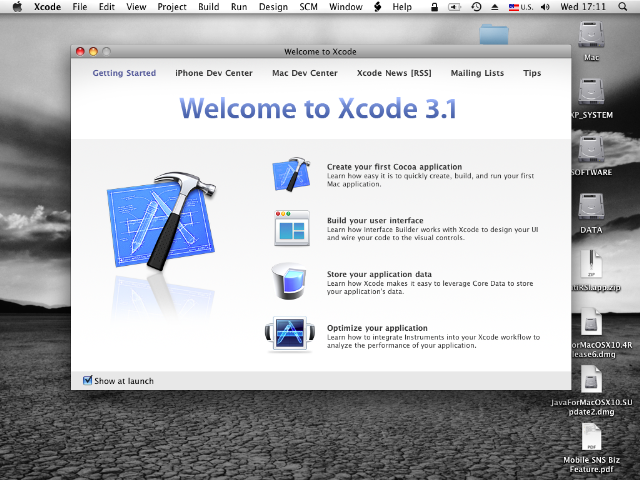The height and width of the screenshot is (480, 640).
Task: Select the Mac hard drive icon
Action: coord(591,35)
